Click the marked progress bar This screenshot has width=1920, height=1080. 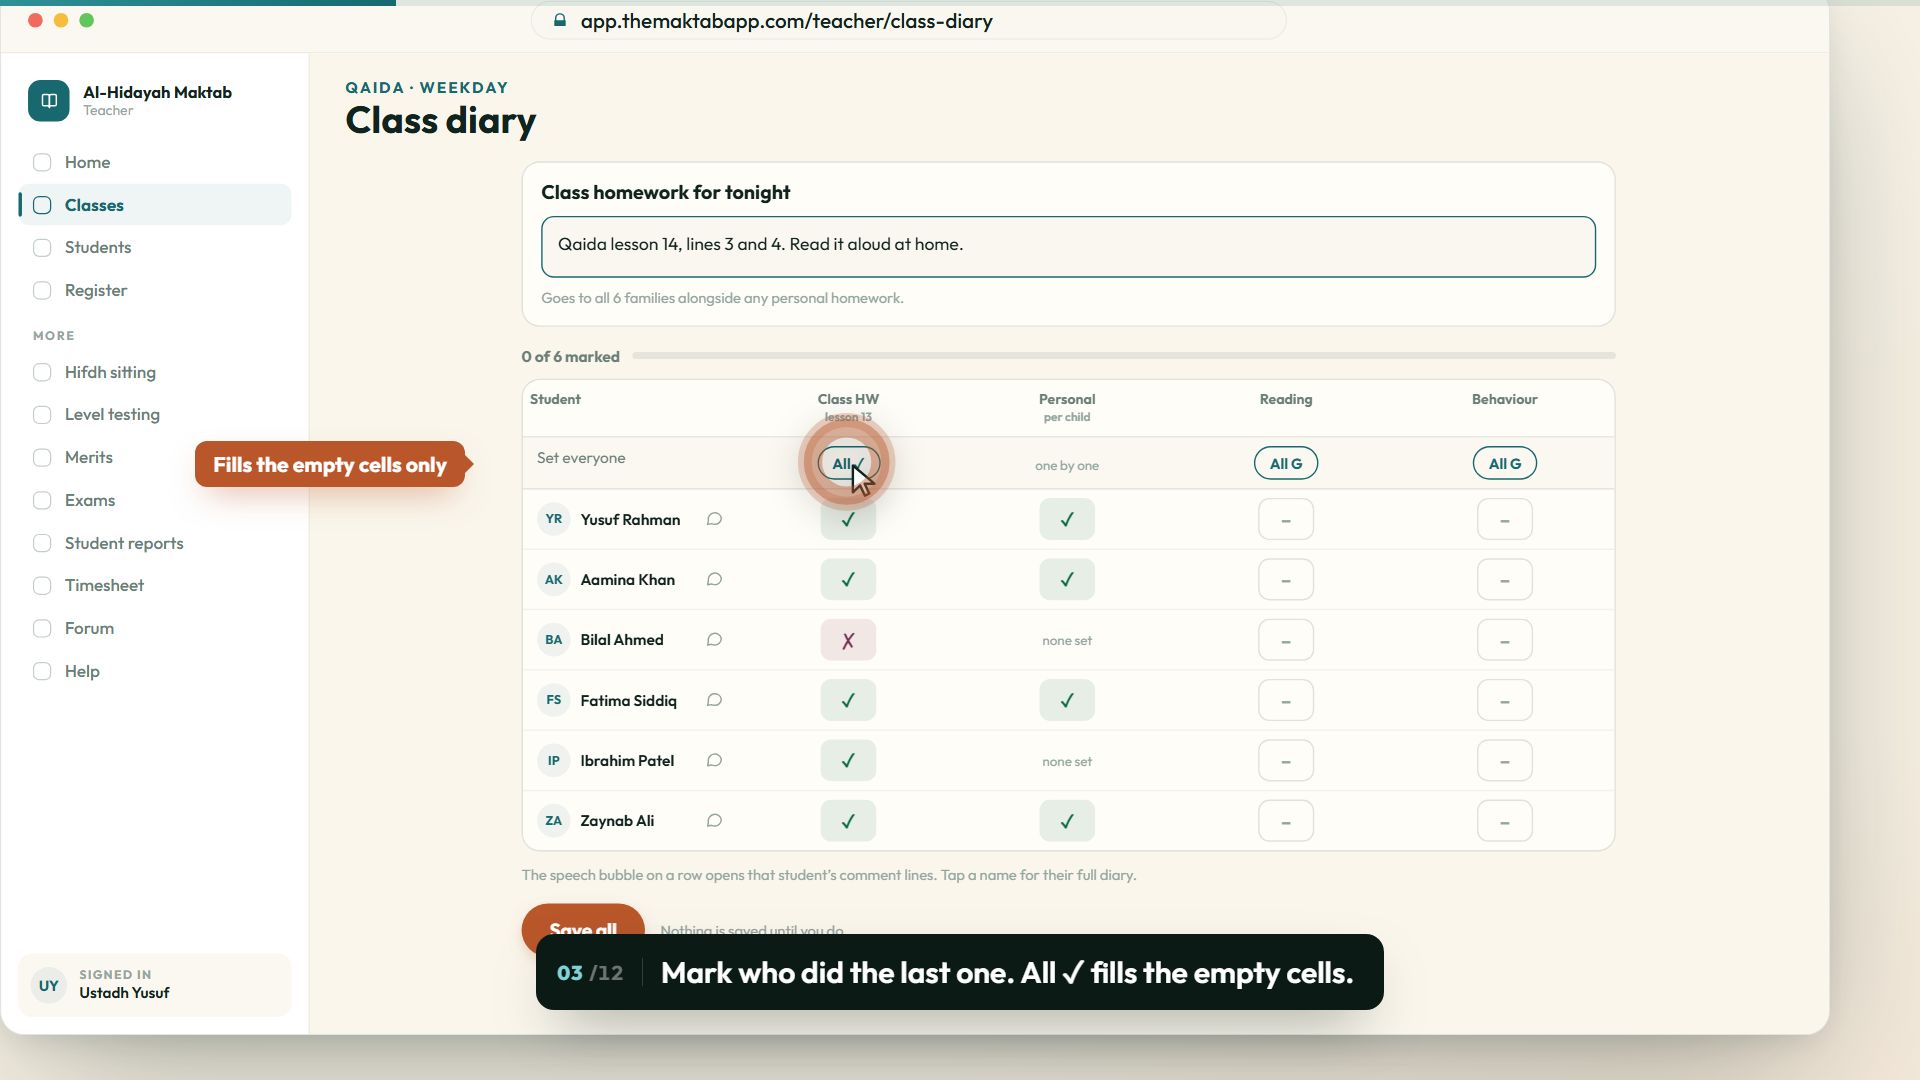click(1124, 356)
